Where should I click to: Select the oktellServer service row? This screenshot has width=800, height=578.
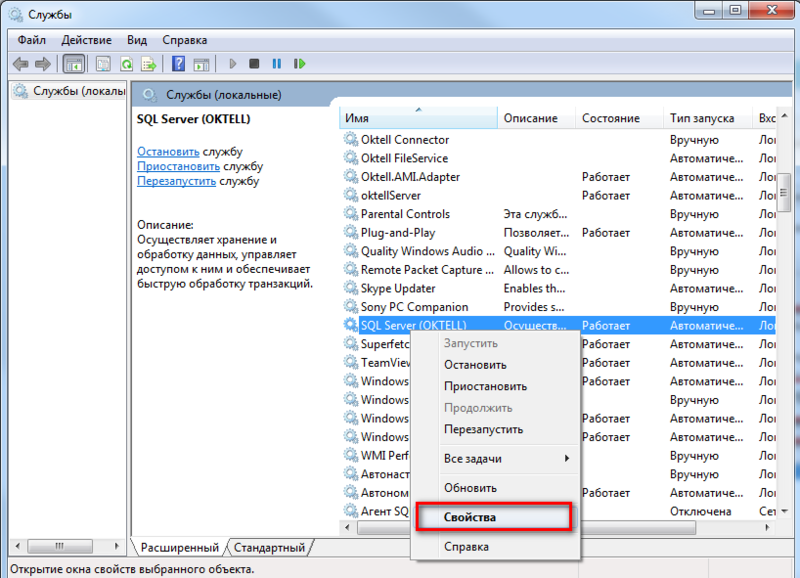point(559,195)
